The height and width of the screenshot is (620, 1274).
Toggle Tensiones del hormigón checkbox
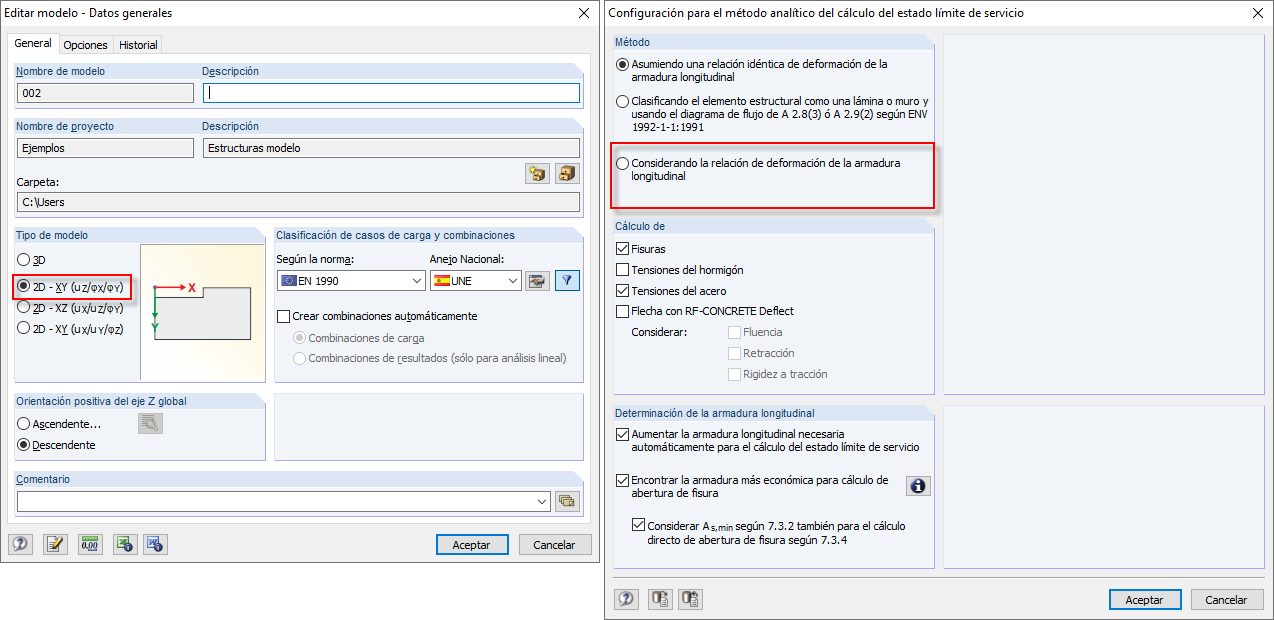[623, 270]
